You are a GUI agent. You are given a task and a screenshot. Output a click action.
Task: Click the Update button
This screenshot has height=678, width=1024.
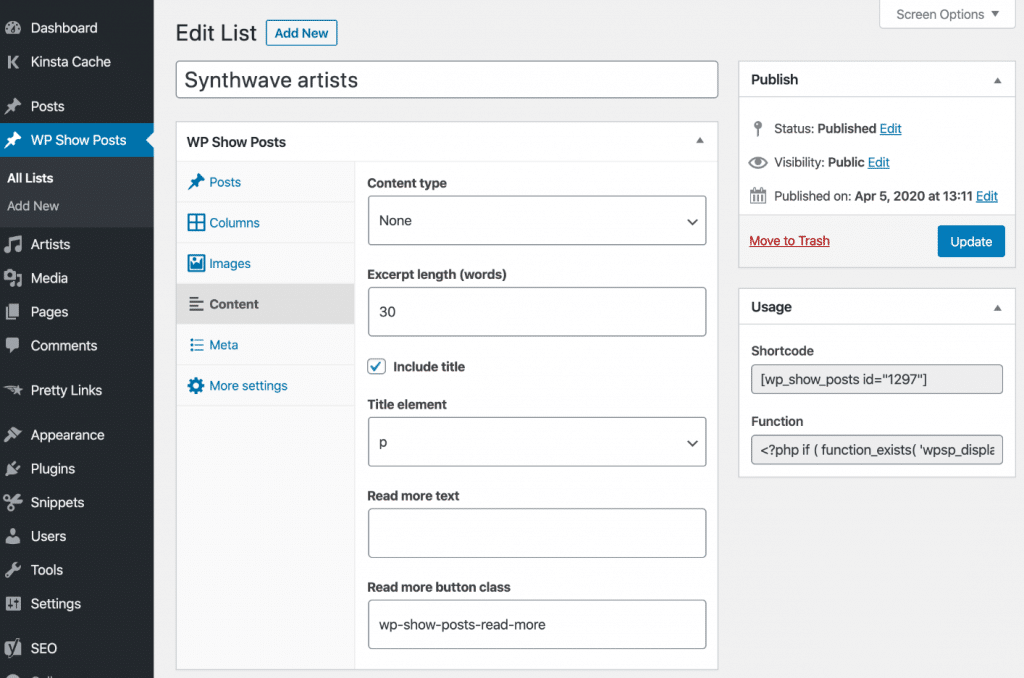[971, 241]
